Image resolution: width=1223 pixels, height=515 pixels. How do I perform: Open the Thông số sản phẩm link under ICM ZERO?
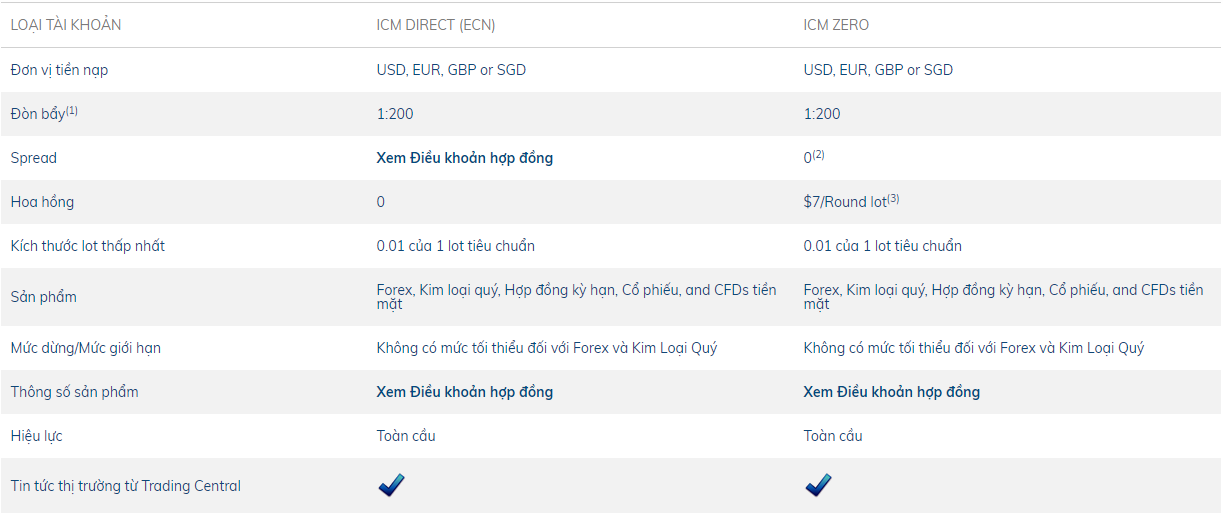tap(891, 392)
